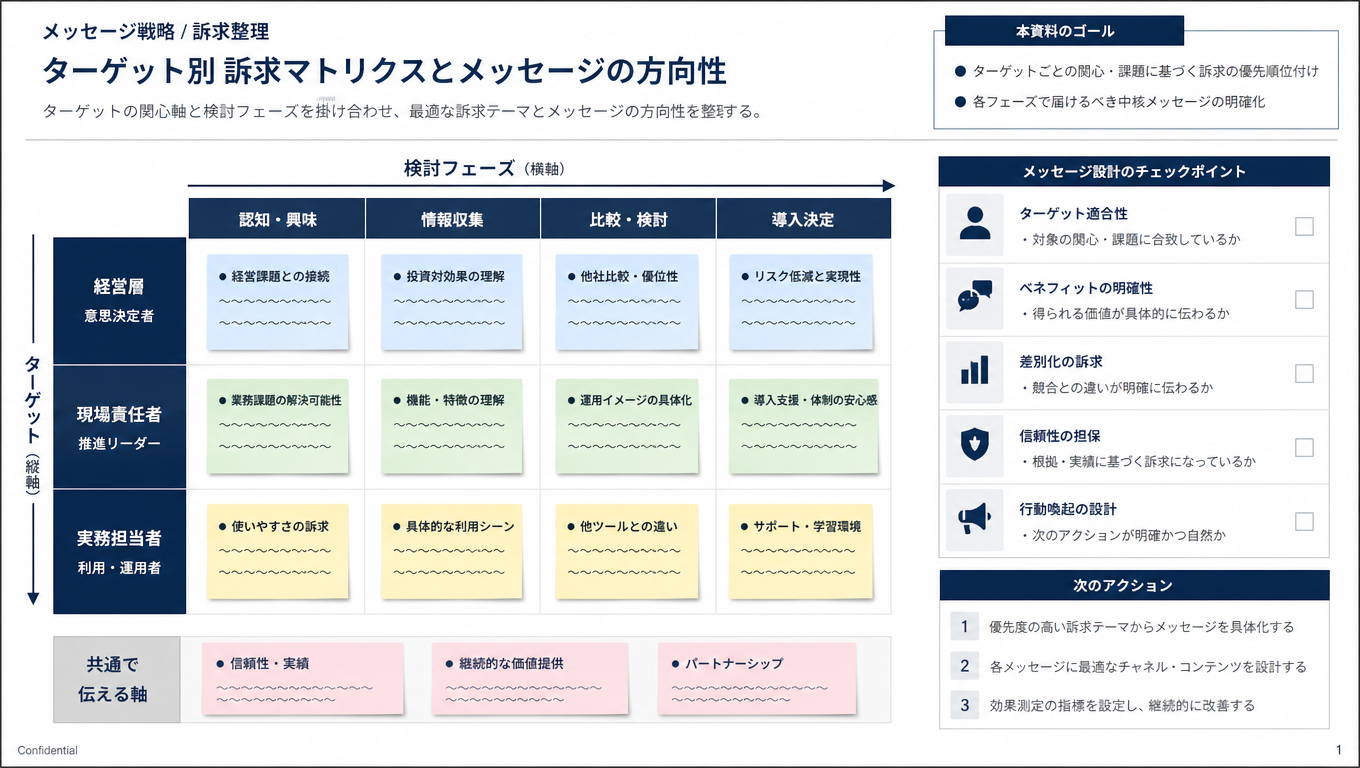Tick the 信頼性の担保 checkbox
The width and height of the screenshot is (1360, 768).
pos(1304,447)
